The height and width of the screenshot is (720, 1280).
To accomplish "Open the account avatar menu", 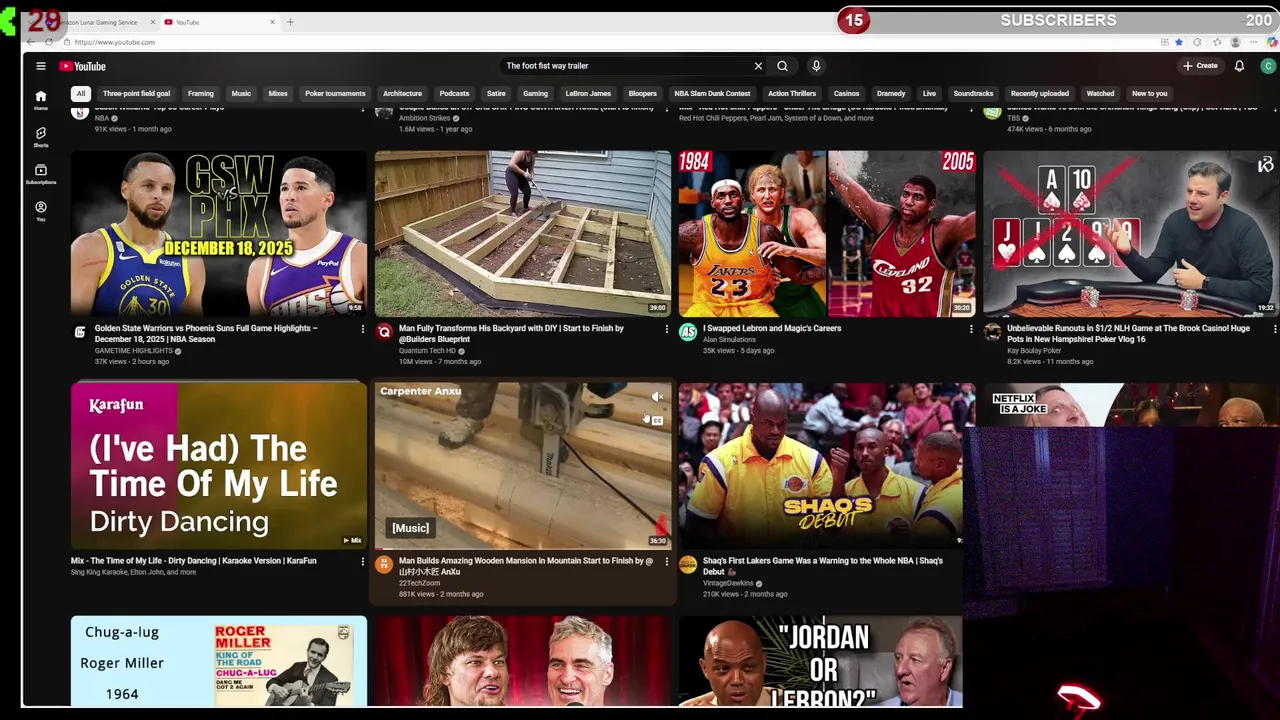I will coord(1268,66).
